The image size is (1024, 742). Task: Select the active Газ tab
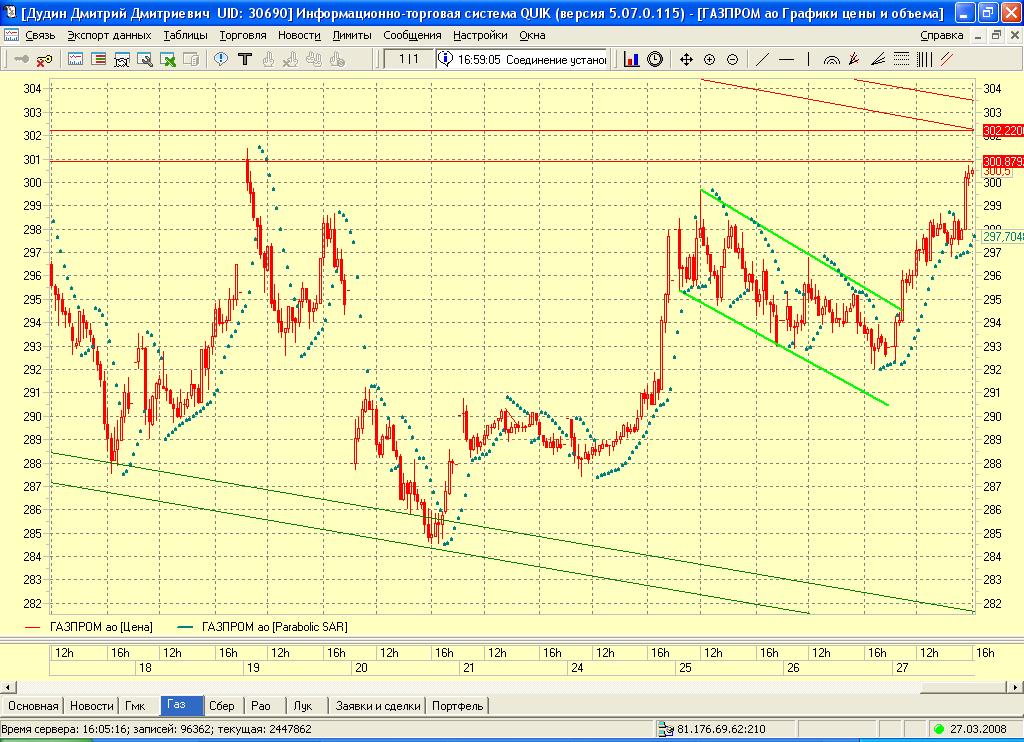coord(181,705)
